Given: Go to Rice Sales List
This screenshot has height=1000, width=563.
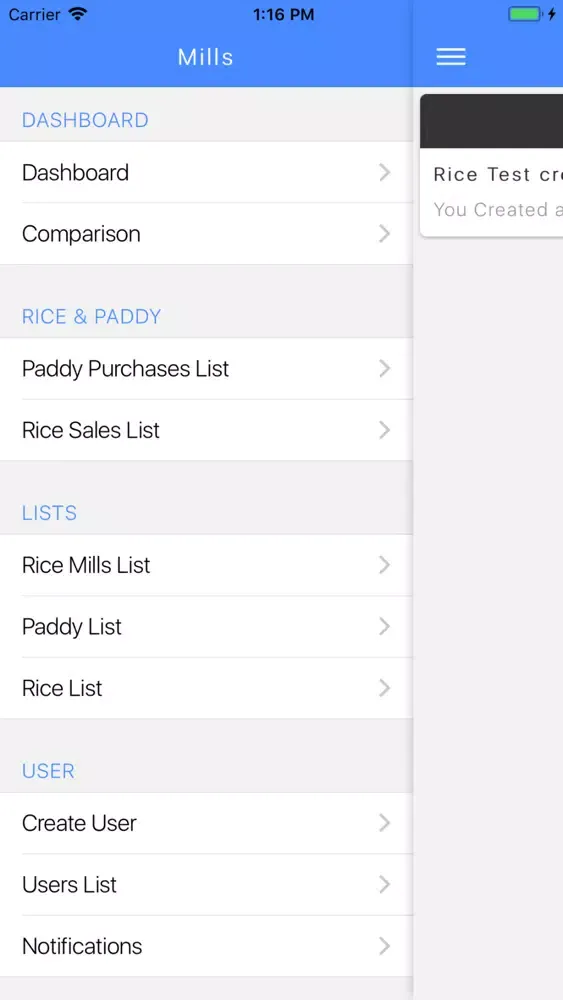Looking at the screenshot, I should coord(207,430).
